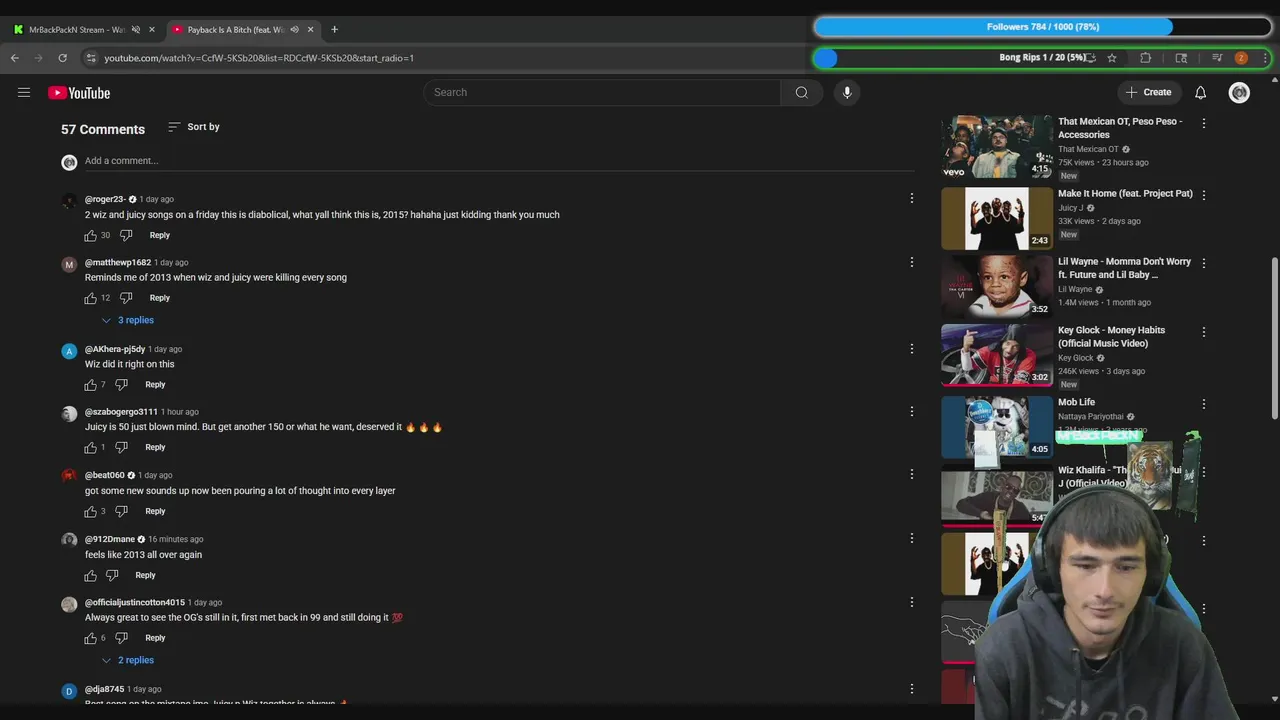The height and width of the screenshot is (720, 1280).
Task: Focus the YouTube Search box
Action: coord(602,92)
